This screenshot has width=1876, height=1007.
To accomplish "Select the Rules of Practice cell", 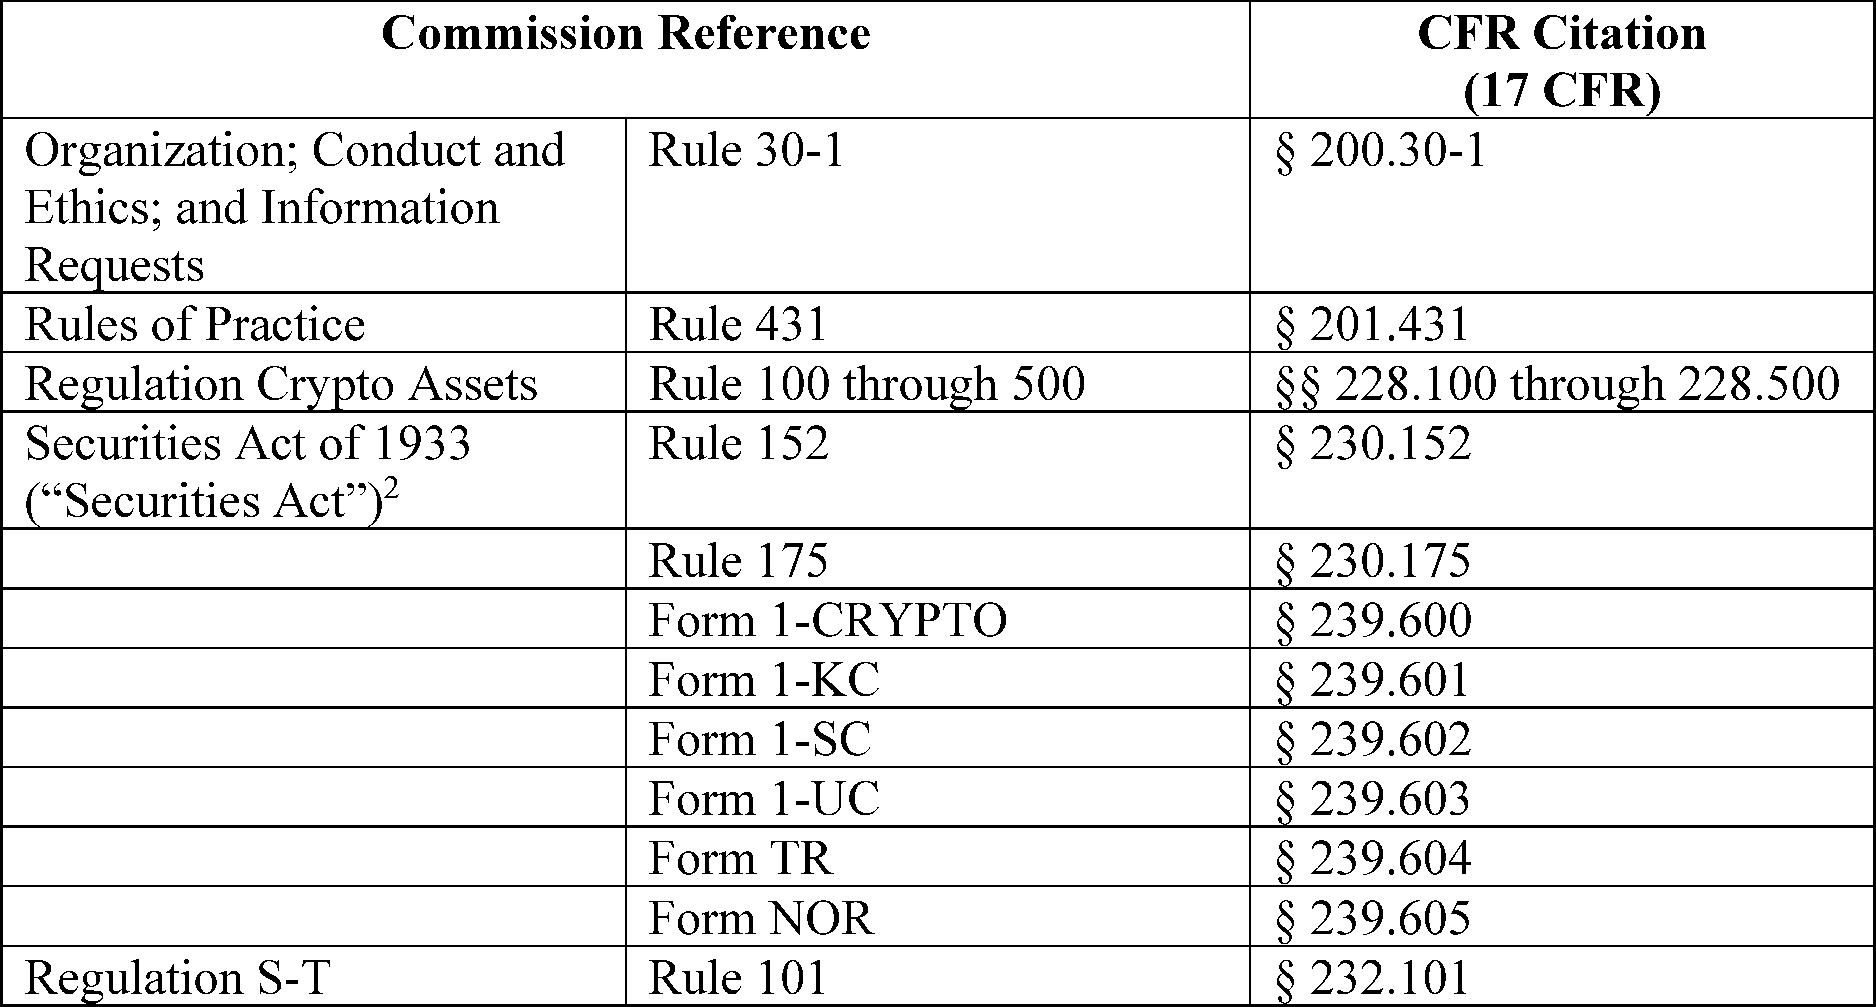I will [314, 322].
